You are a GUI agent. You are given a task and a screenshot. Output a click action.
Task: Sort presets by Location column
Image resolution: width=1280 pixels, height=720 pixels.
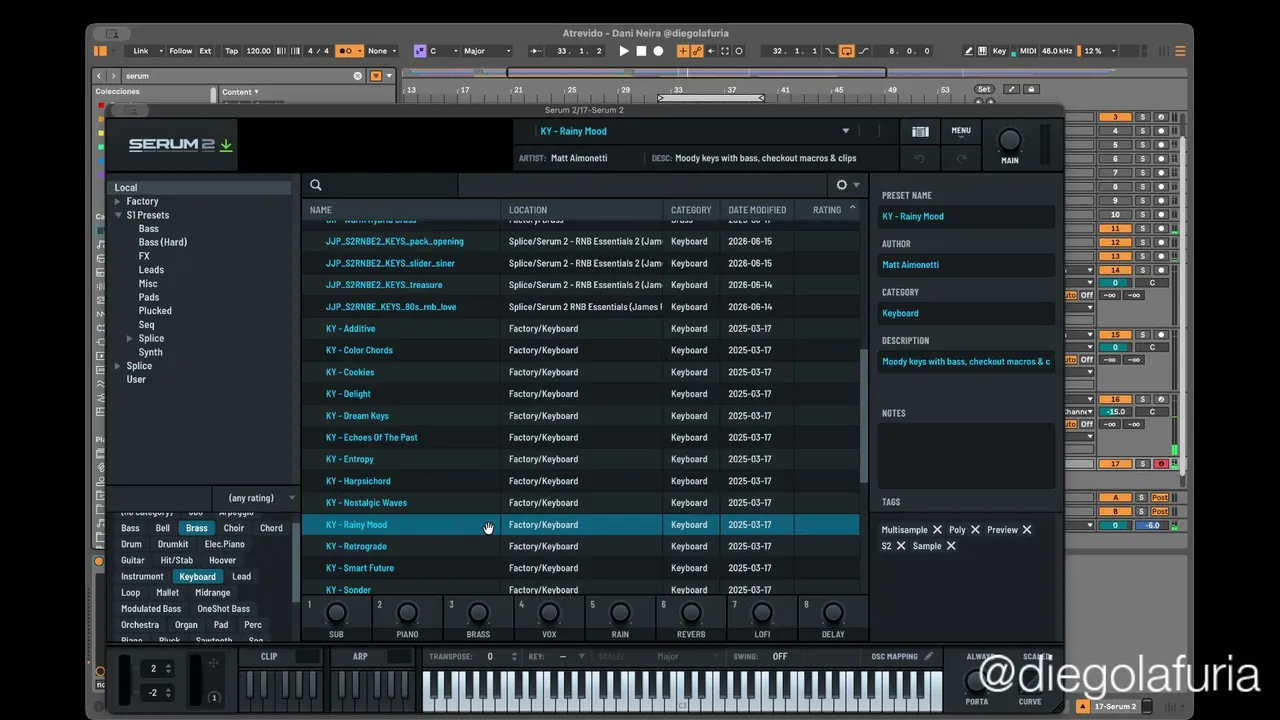point(528,210)
